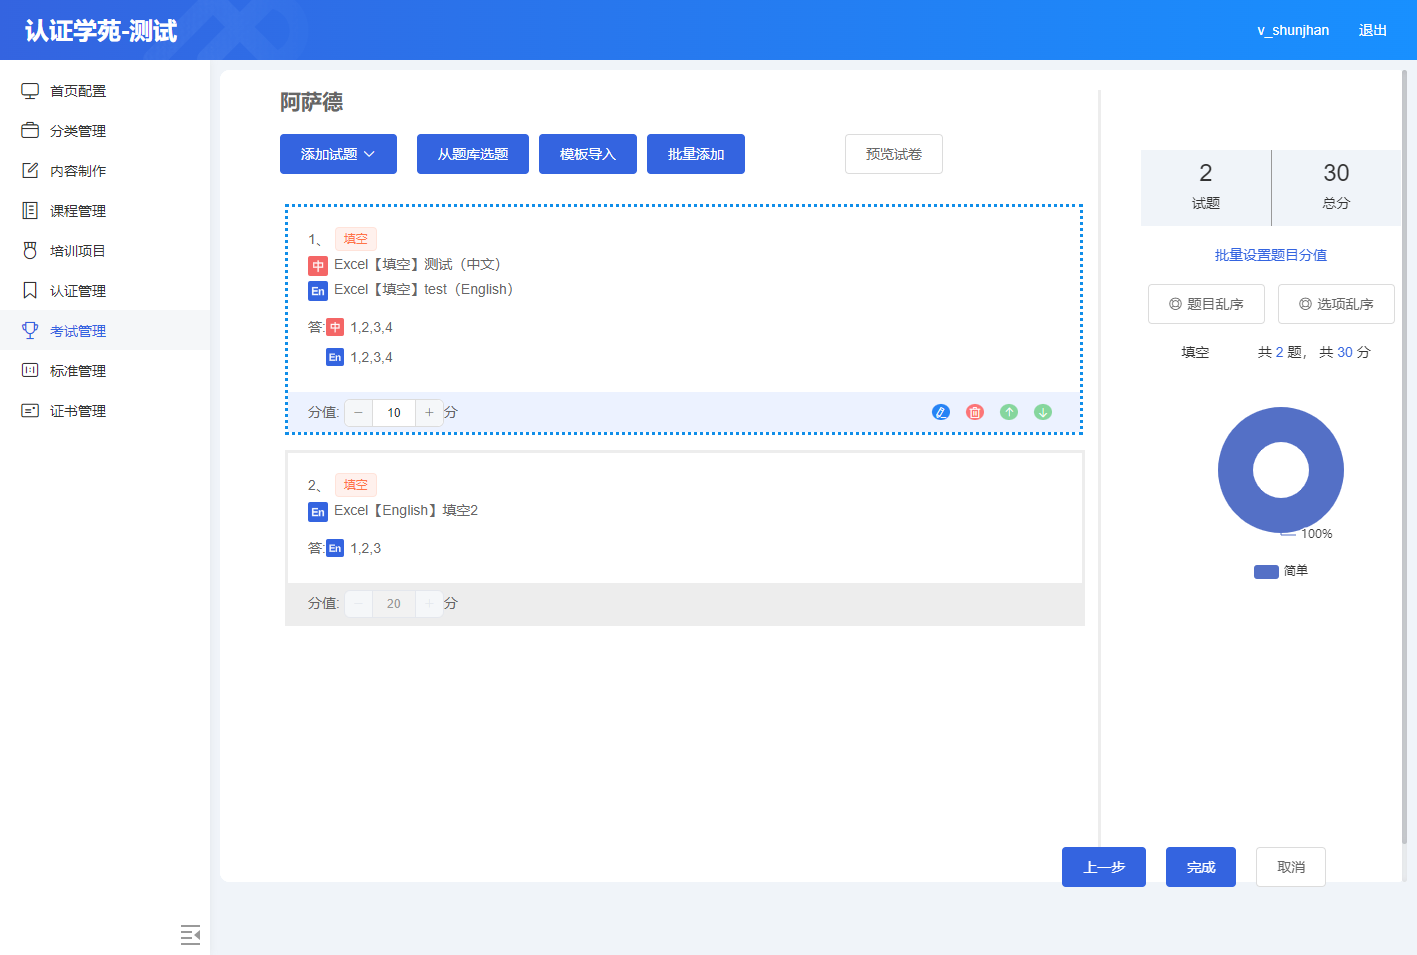Click the red 中 icon beside the Excel 测试 question

(318, 266)
